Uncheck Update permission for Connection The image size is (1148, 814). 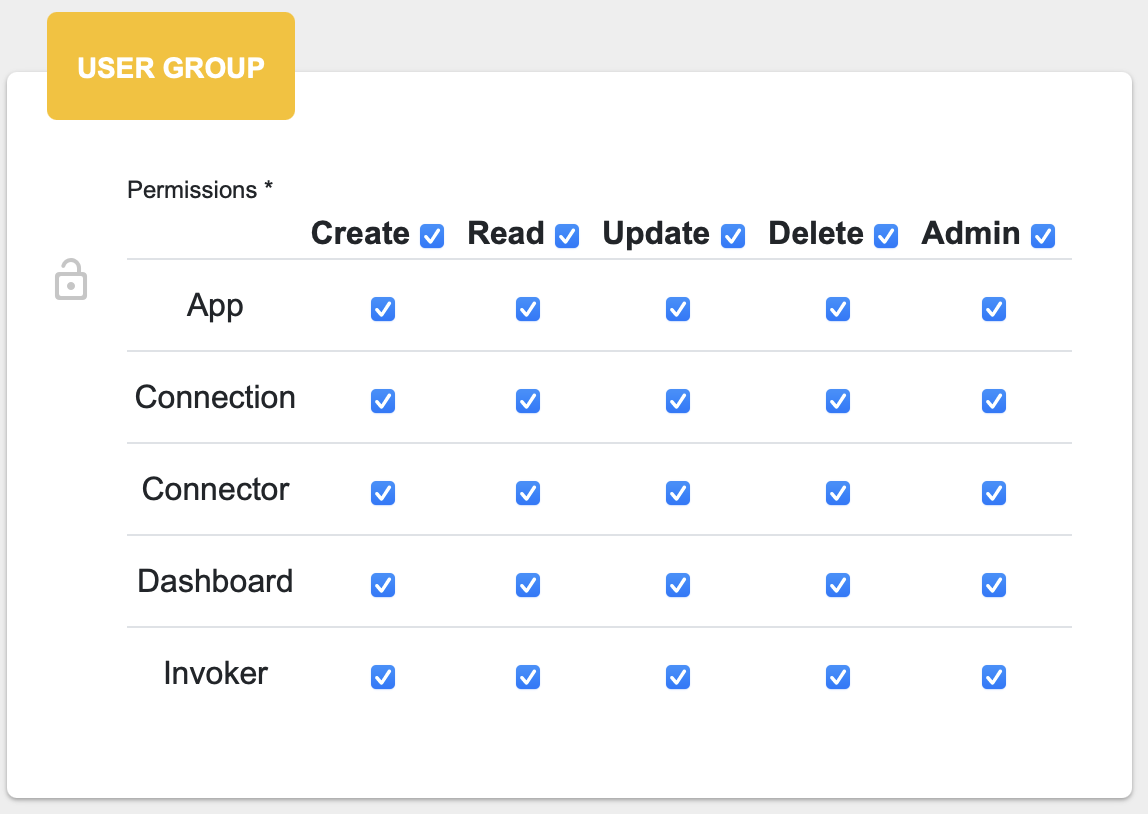coord(678,401)
